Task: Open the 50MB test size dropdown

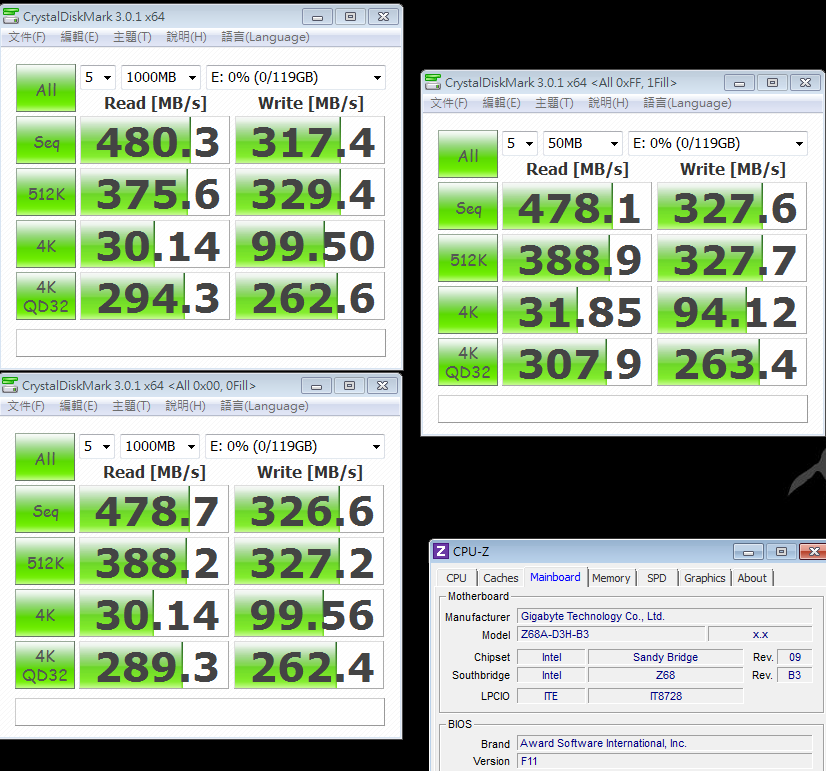Action: 583,143
